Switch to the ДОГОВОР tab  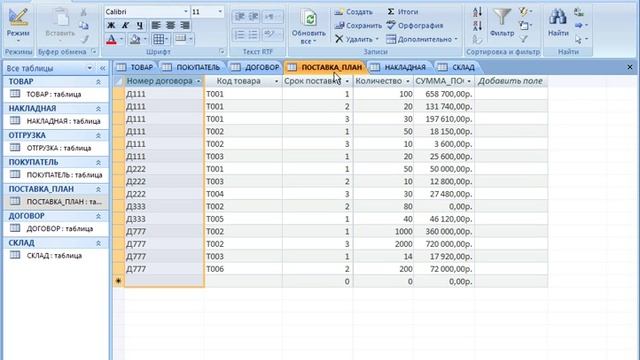(256, 67)
